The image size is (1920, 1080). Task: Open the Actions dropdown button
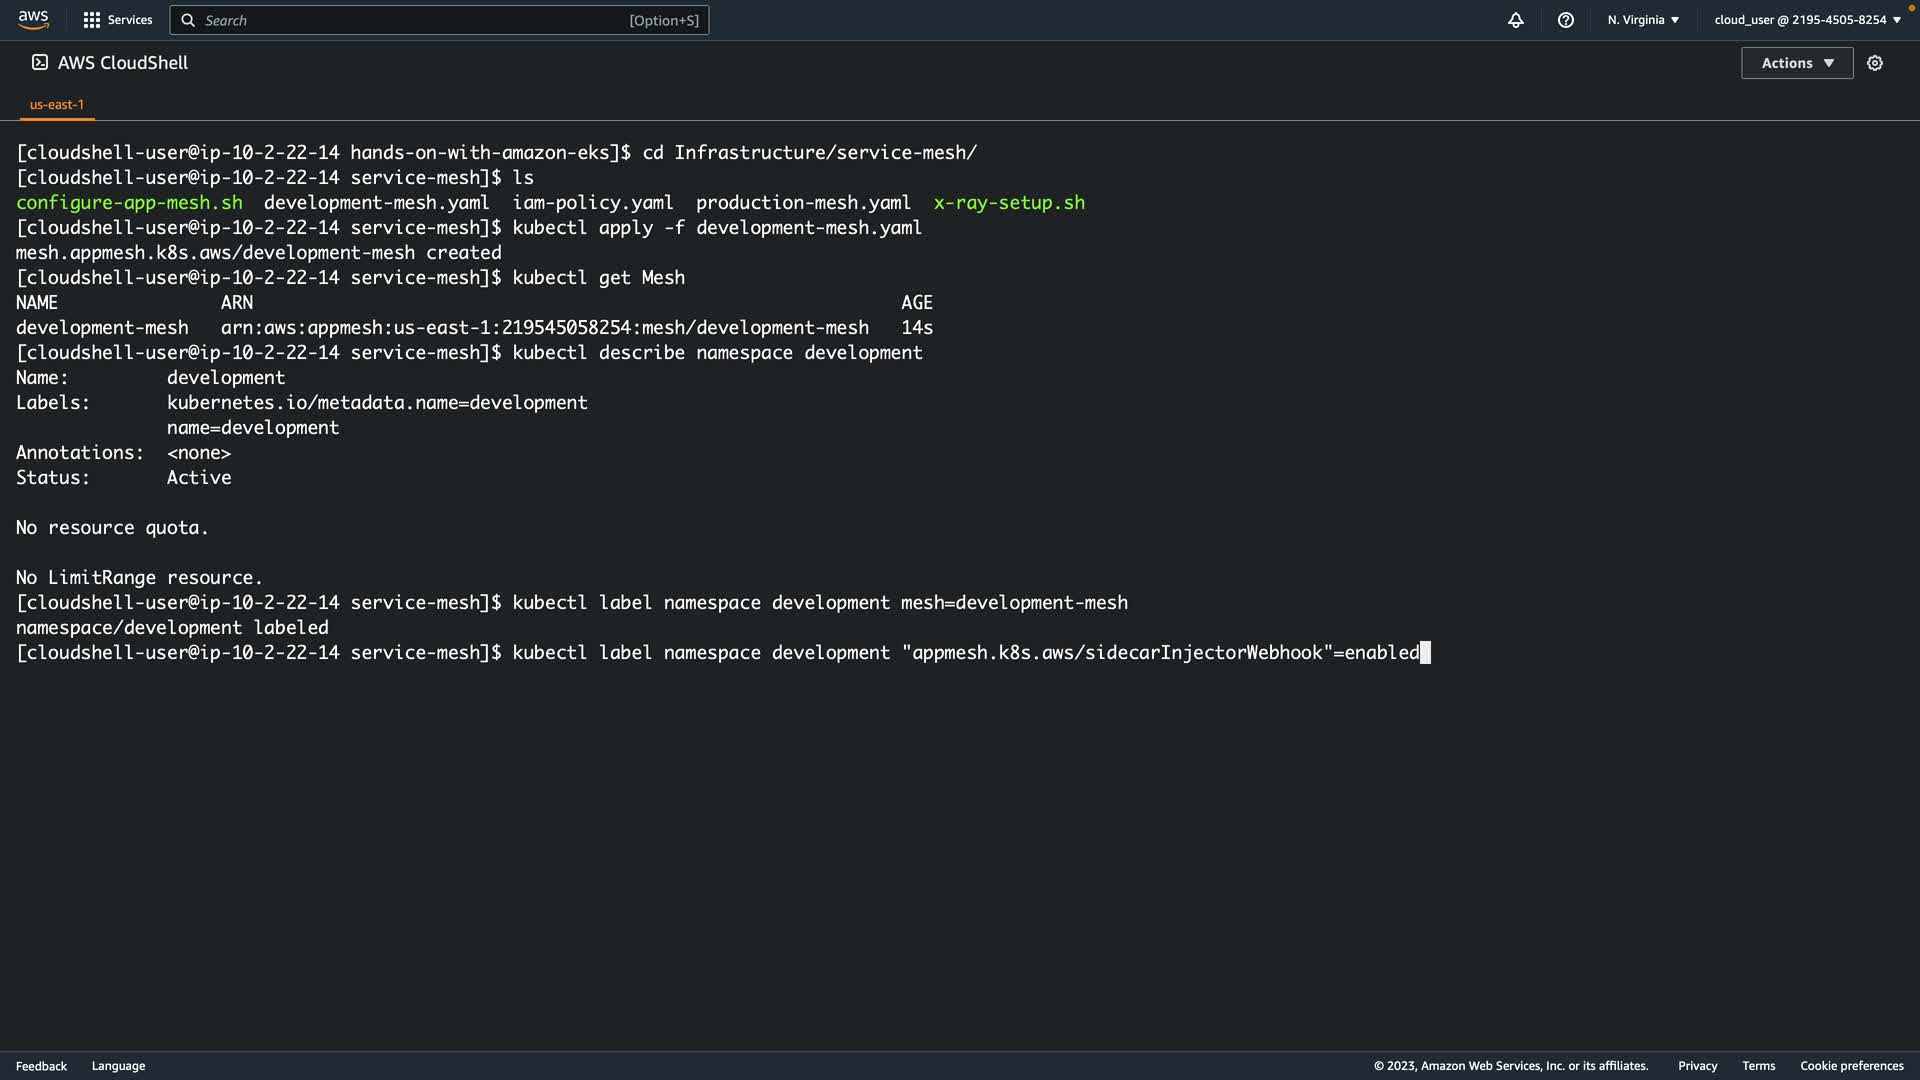pyautogui.click(x=1796, y=63)
